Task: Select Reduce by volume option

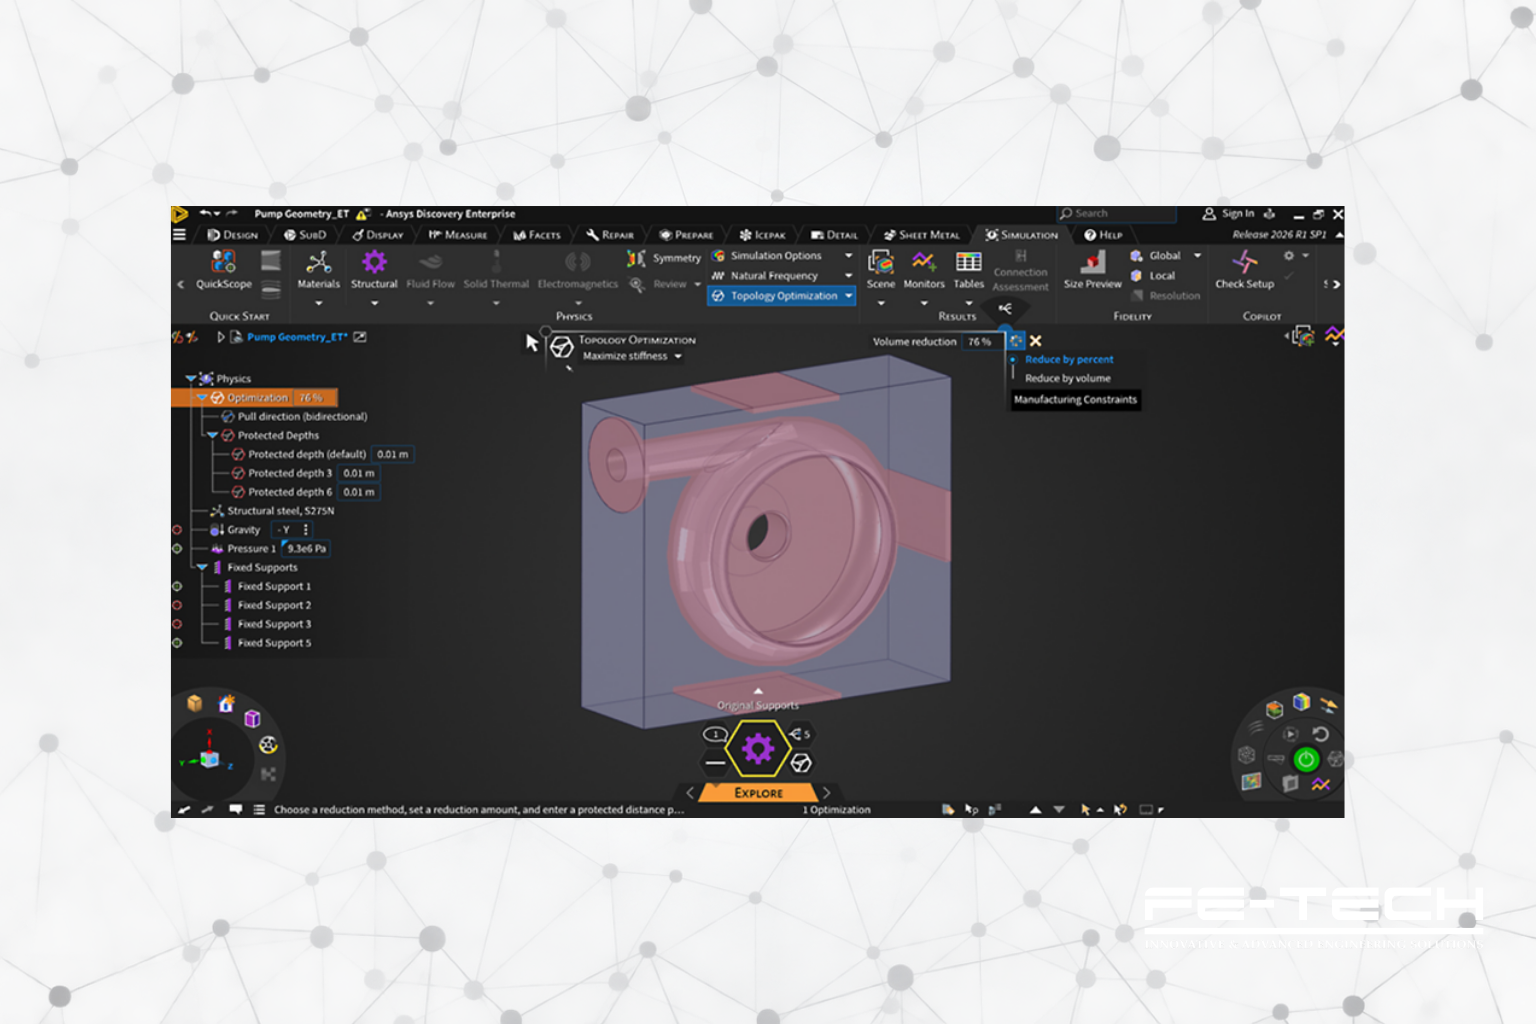Action: (1068, 379)
